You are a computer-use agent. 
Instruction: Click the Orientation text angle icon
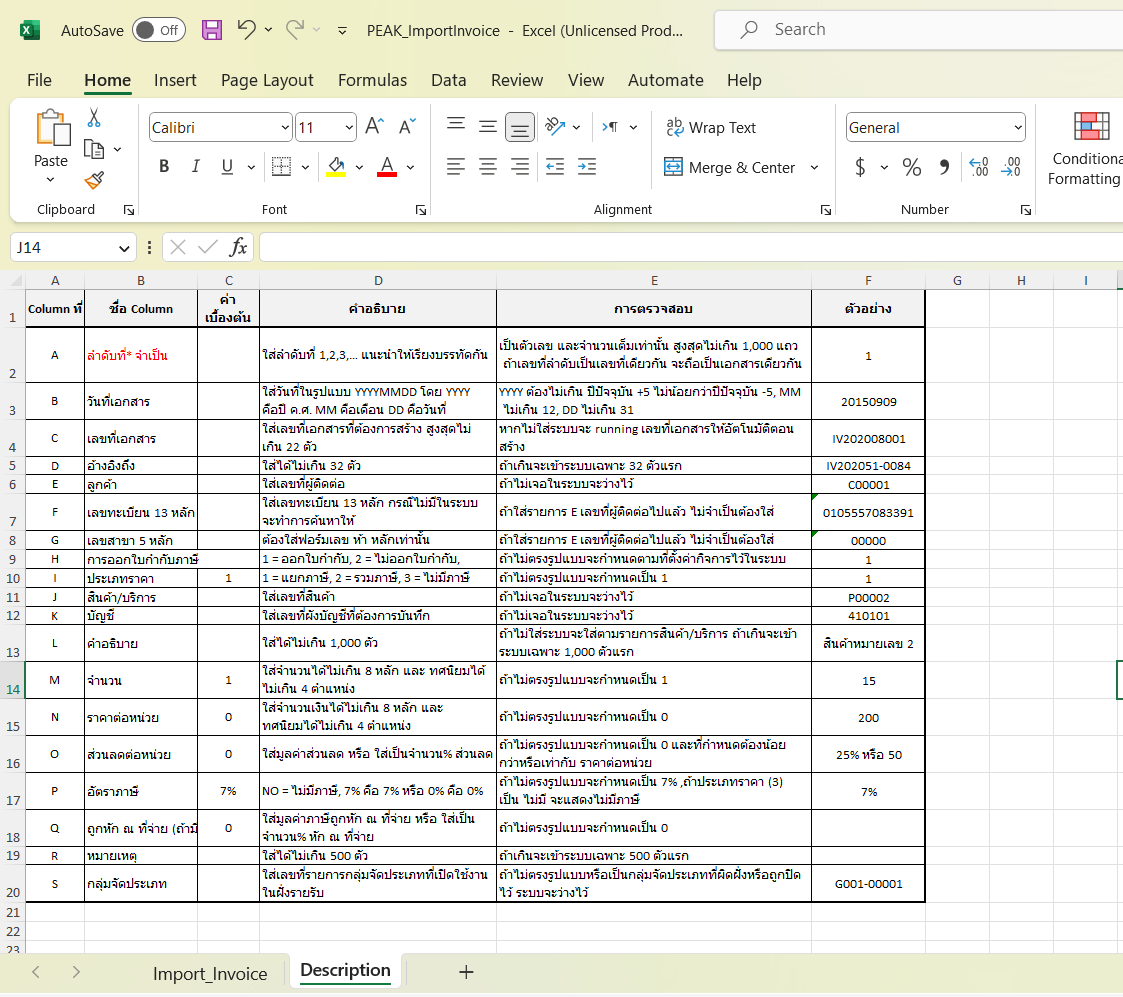555,127
